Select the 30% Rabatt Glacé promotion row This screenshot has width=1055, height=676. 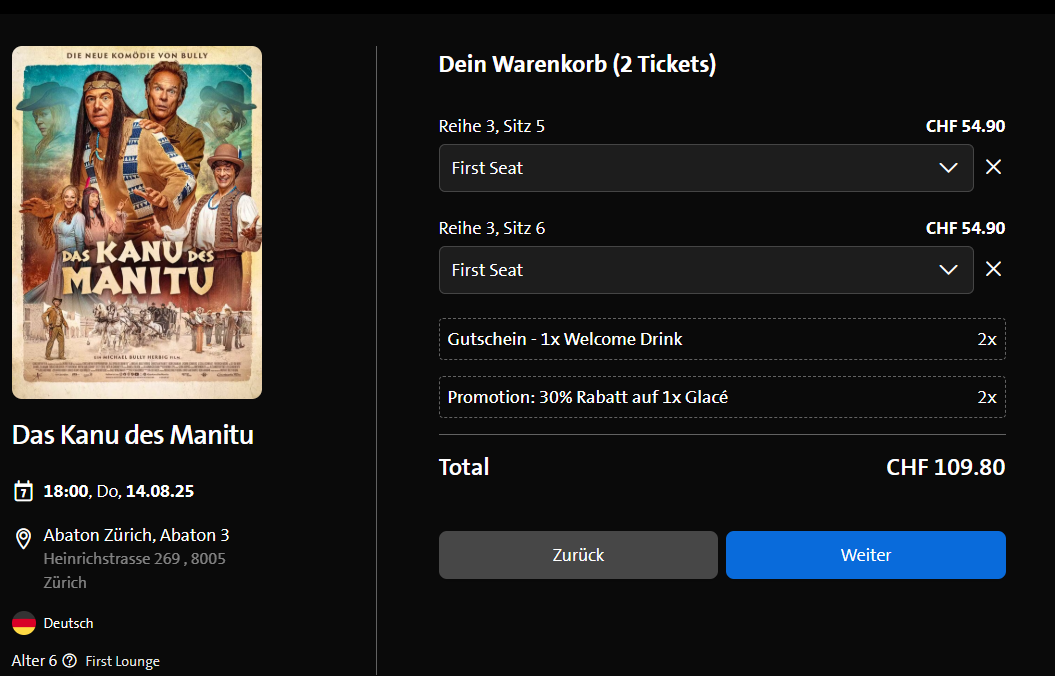[x=721, y=397]
